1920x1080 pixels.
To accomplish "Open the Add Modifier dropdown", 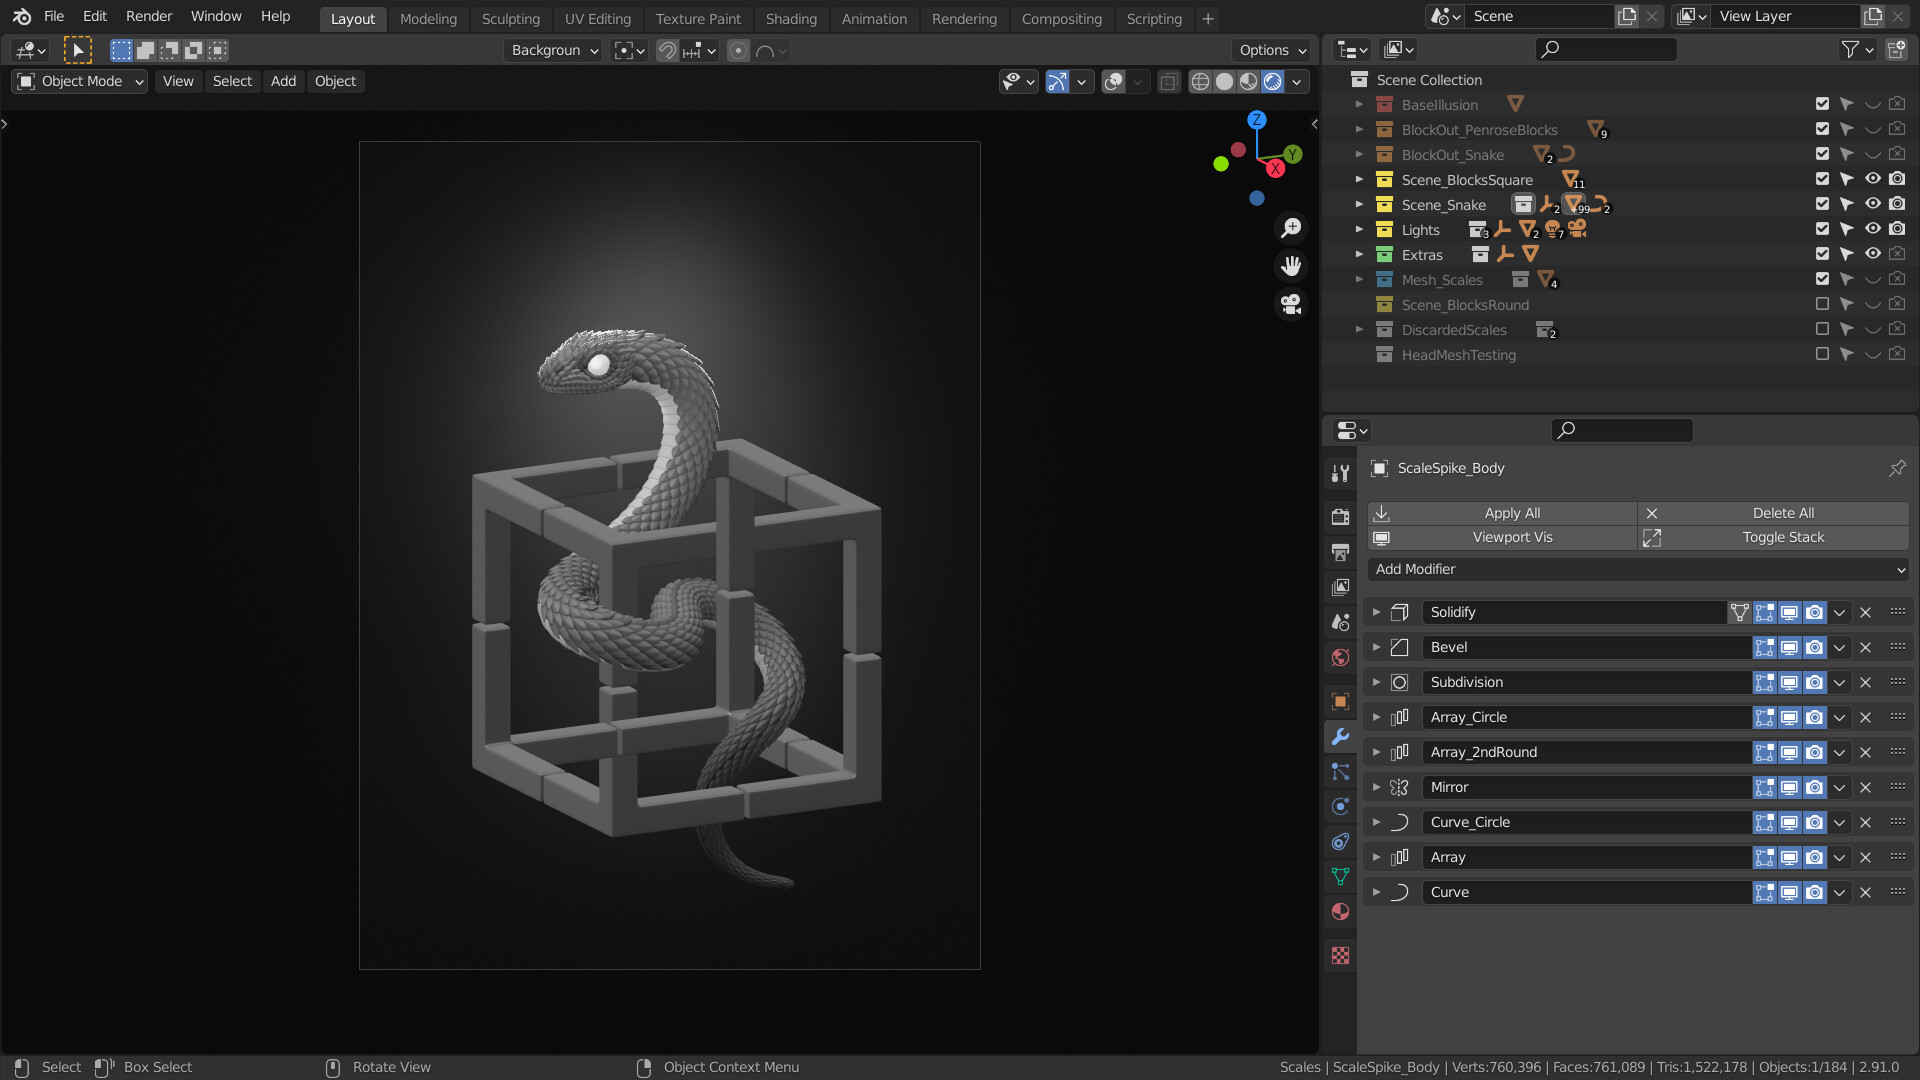I will pyautogui.click(x=1638, y=569).
